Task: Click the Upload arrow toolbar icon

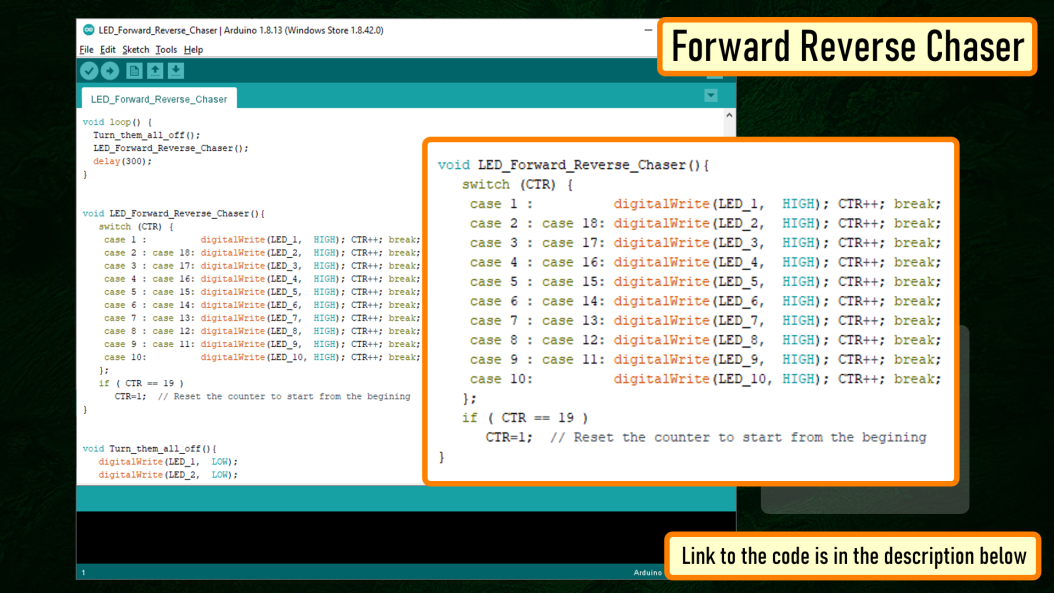Action: pyautogui.click(x=110, y=71)
